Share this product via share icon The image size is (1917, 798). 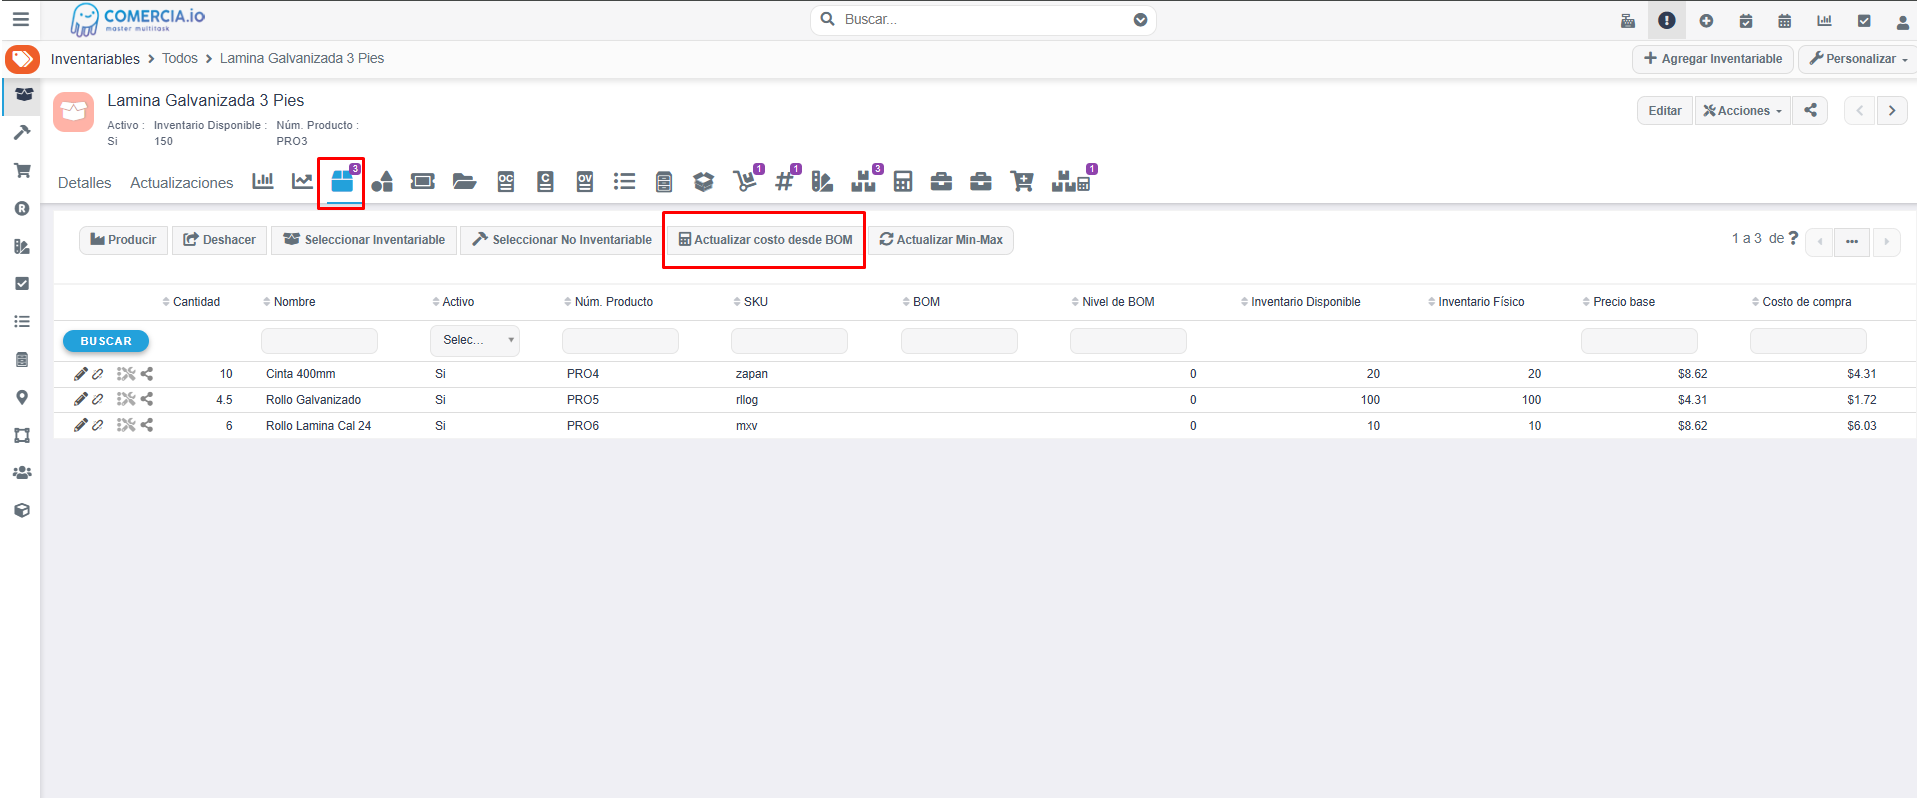[x=1810, y=110]
